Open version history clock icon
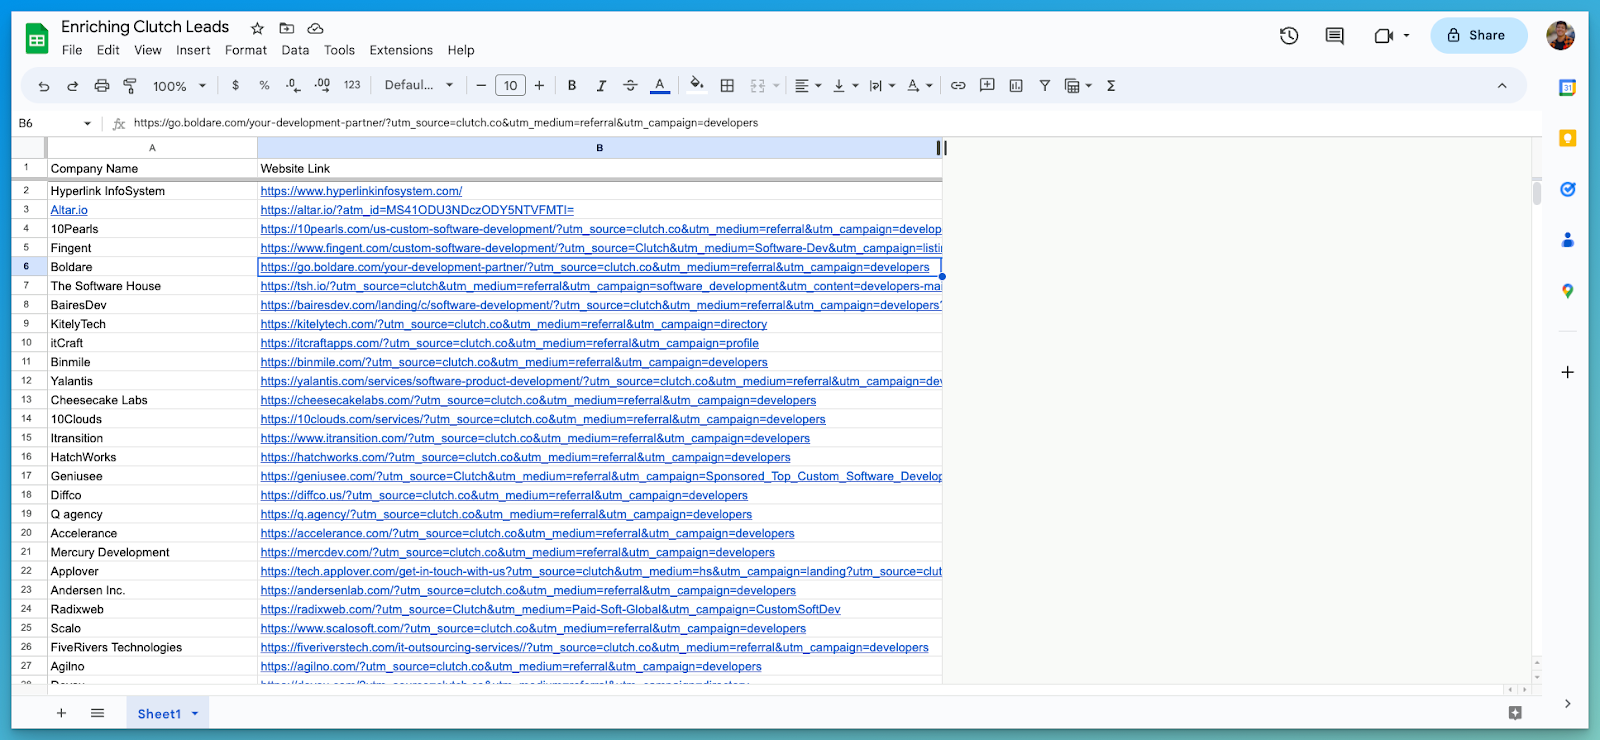This screenshot has height=740, width=1600. tap(1289, 36)
